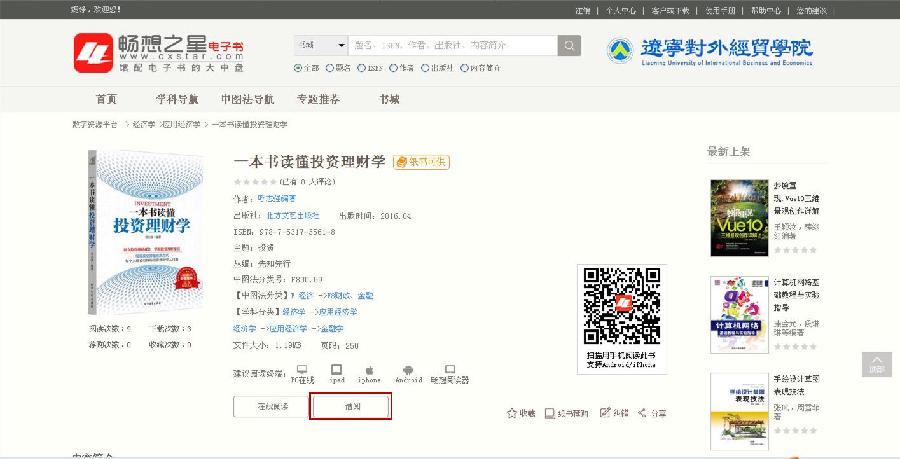
Task: Click the 应用经济学 breadcrumb link
Action: coord(180,125)
